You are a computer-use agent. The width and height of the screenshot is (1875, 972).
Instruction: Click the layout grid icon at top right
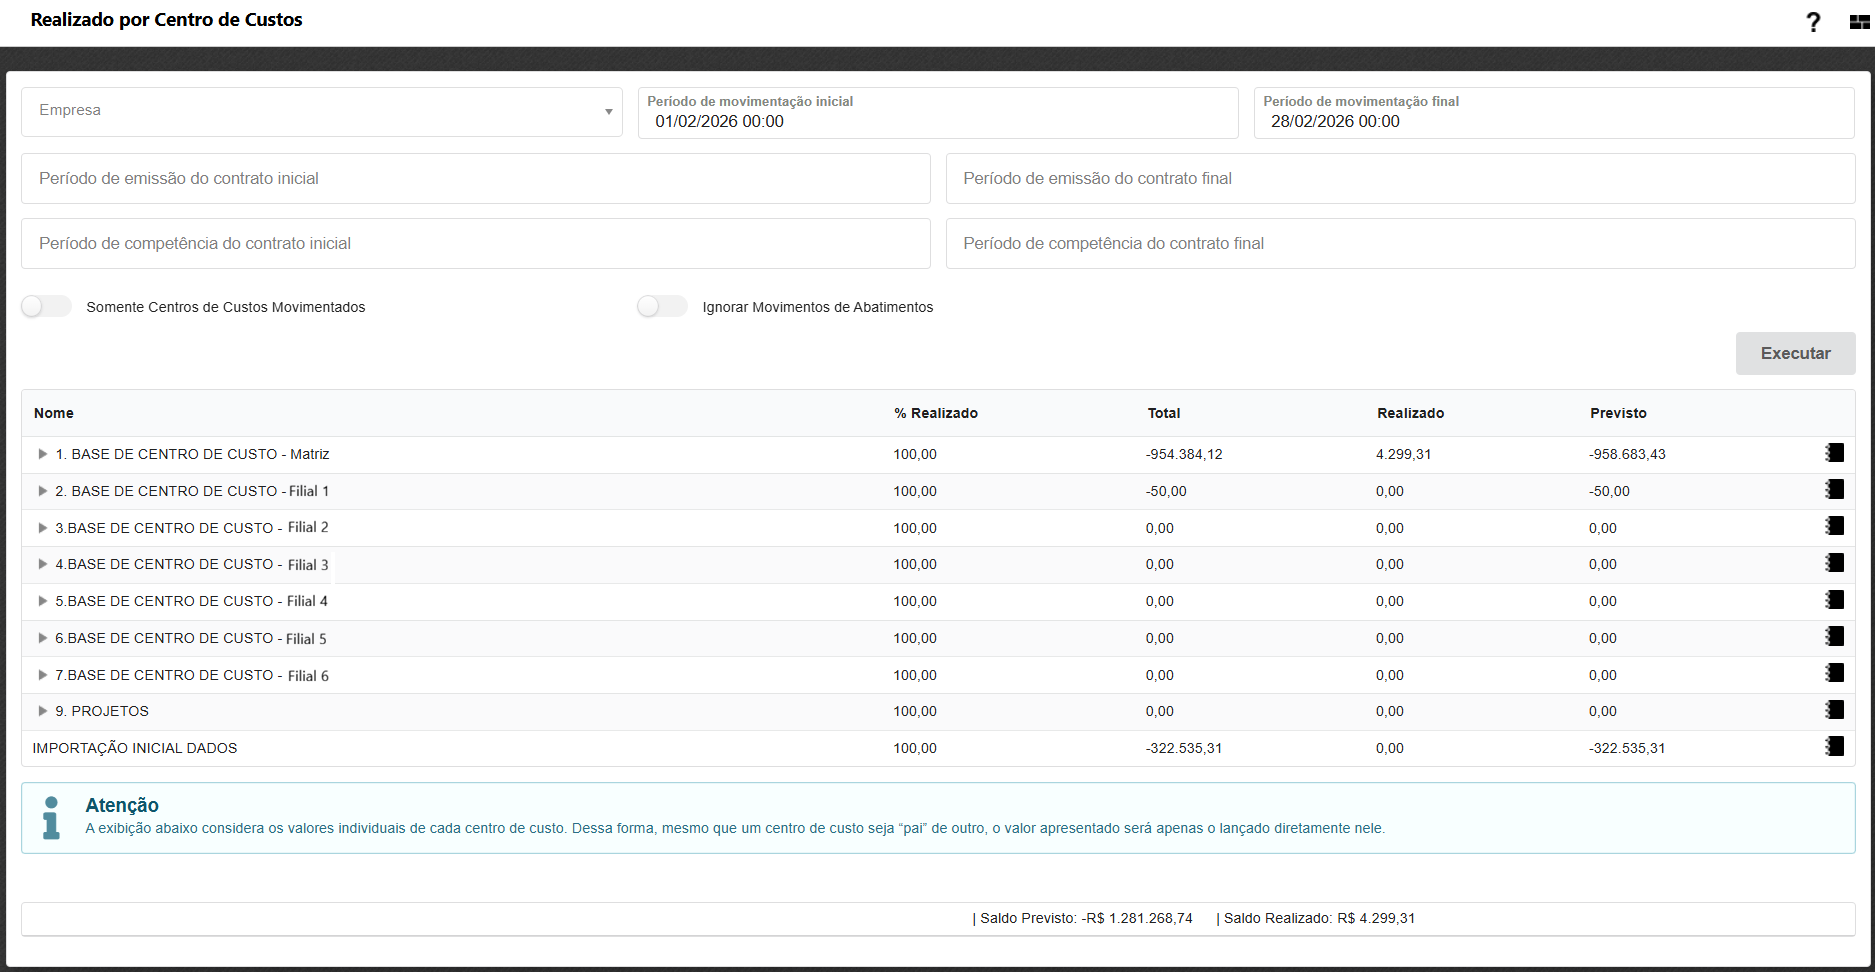coord(1859,22)
